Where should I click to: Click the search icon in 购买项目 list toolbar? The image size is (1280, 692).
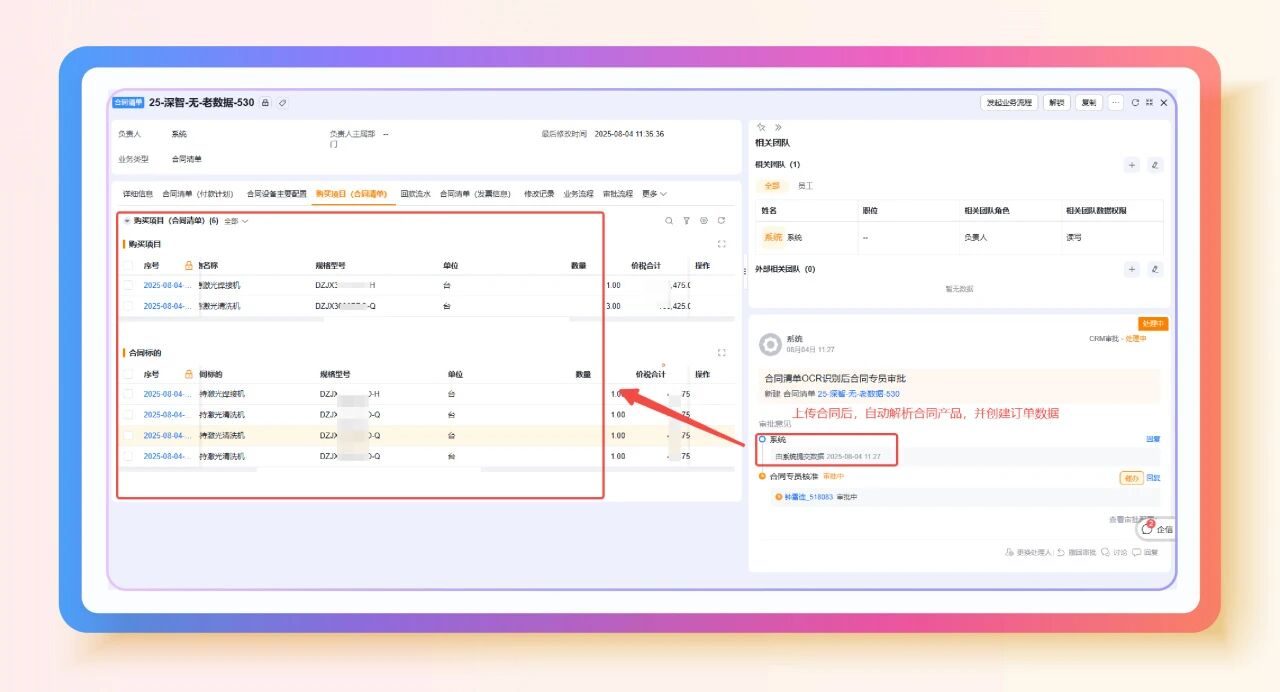click(669, 221)
